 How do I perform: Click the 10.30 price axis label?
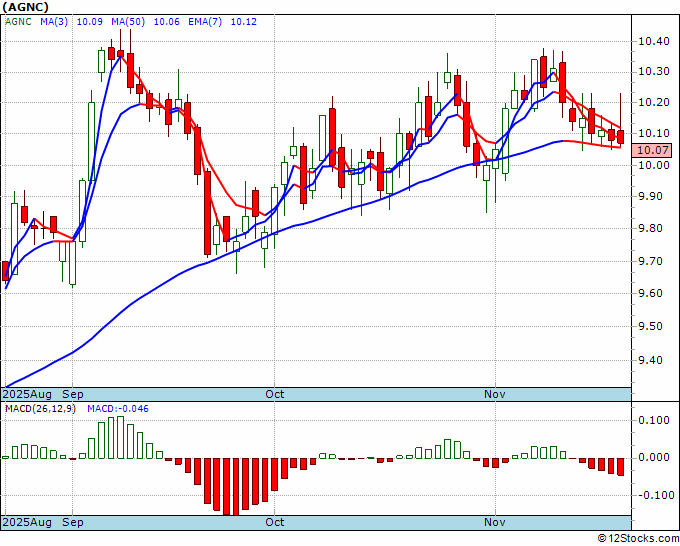tap(654, 72)
